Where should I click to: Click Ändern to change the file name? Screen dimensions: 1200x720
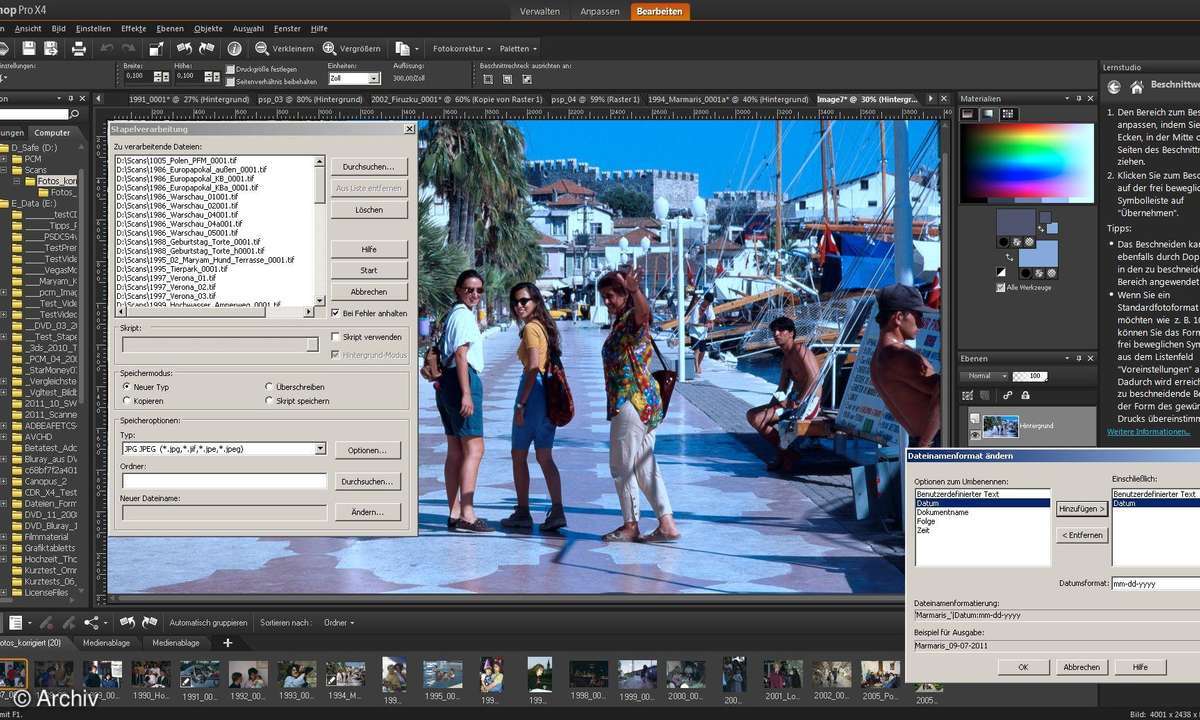368,512
